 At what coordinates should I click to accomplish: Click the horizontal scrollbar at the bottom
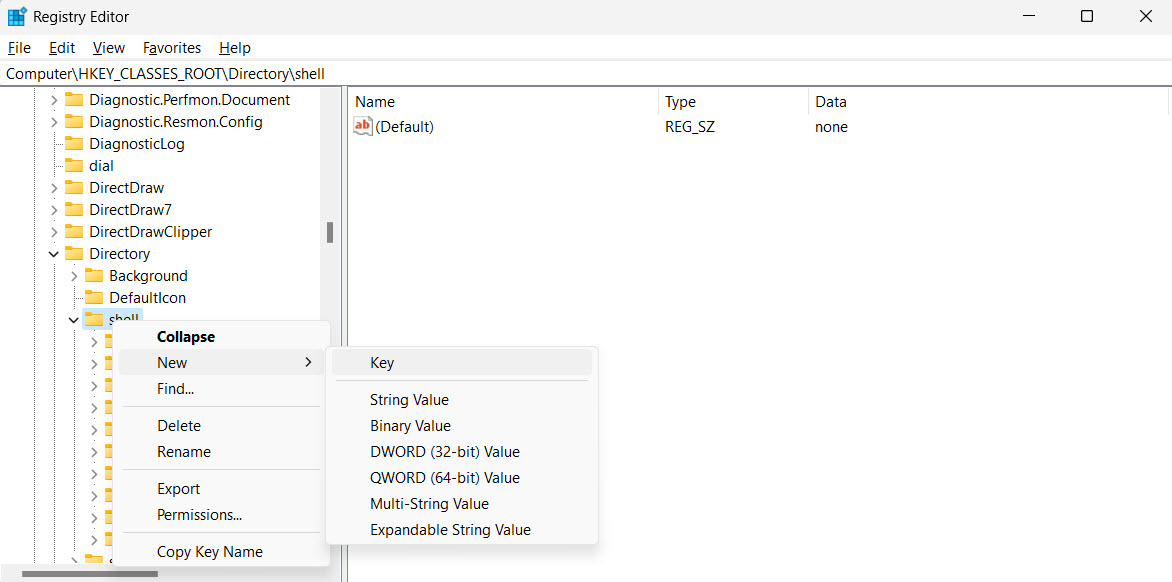click(x=90, y=573)
